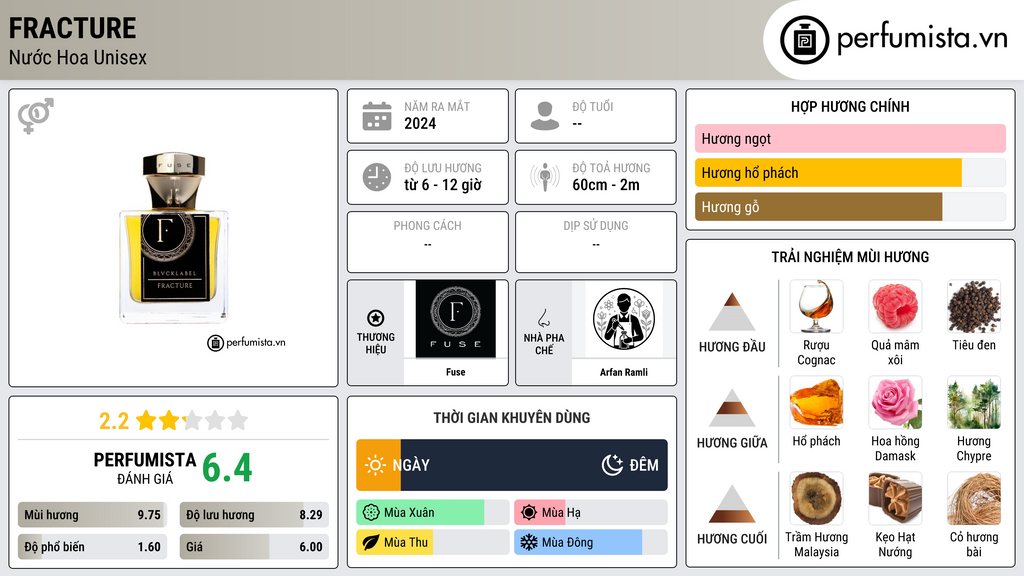This screenshot has width=1024, height=576.
Task: Click the Hương đầu pyramid icon
Action: pyautogui.click(x=732, y=312)
